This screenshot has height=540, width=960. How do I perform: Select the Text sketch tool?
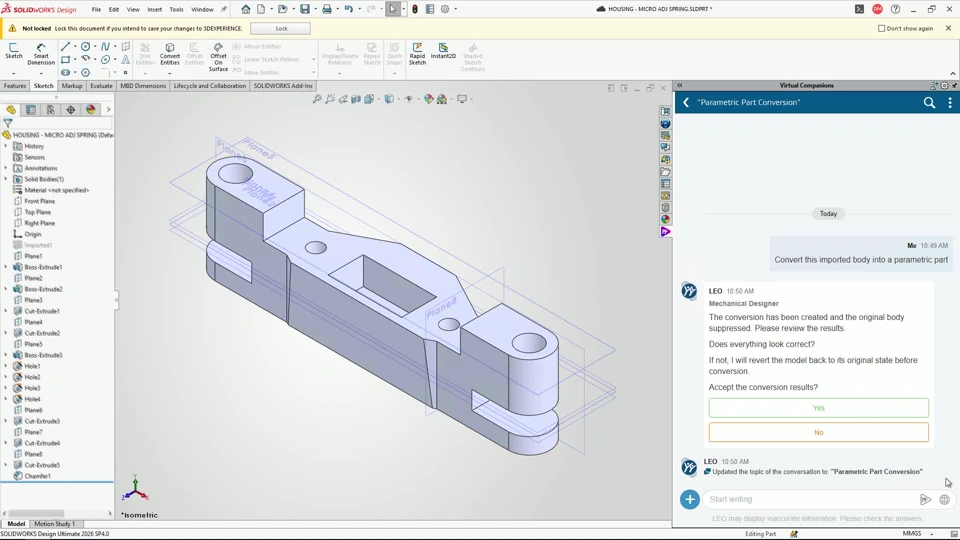click(x=126, y=59)
